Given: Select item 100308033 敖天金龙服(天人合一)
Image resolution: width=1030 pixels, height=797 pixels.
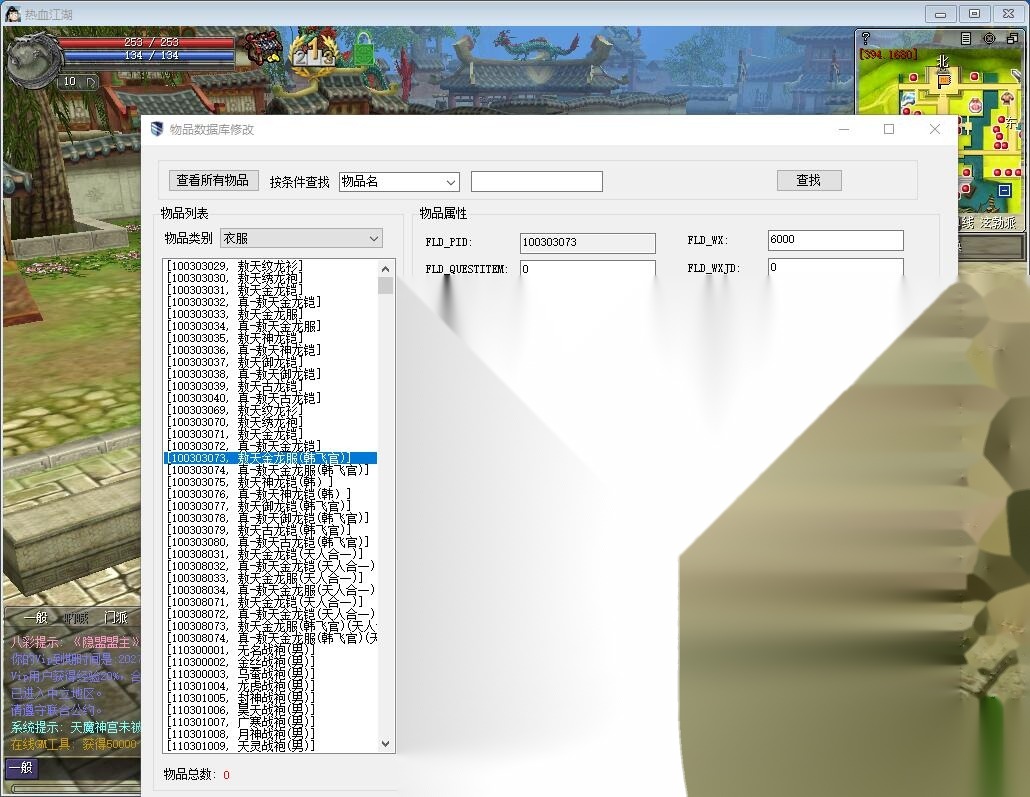Looking at the screenshot, I should point(271,578).
